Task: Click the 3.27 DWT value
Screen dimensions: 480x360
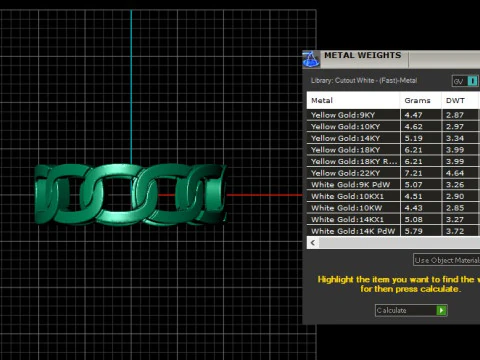Action: click(455, 220)
